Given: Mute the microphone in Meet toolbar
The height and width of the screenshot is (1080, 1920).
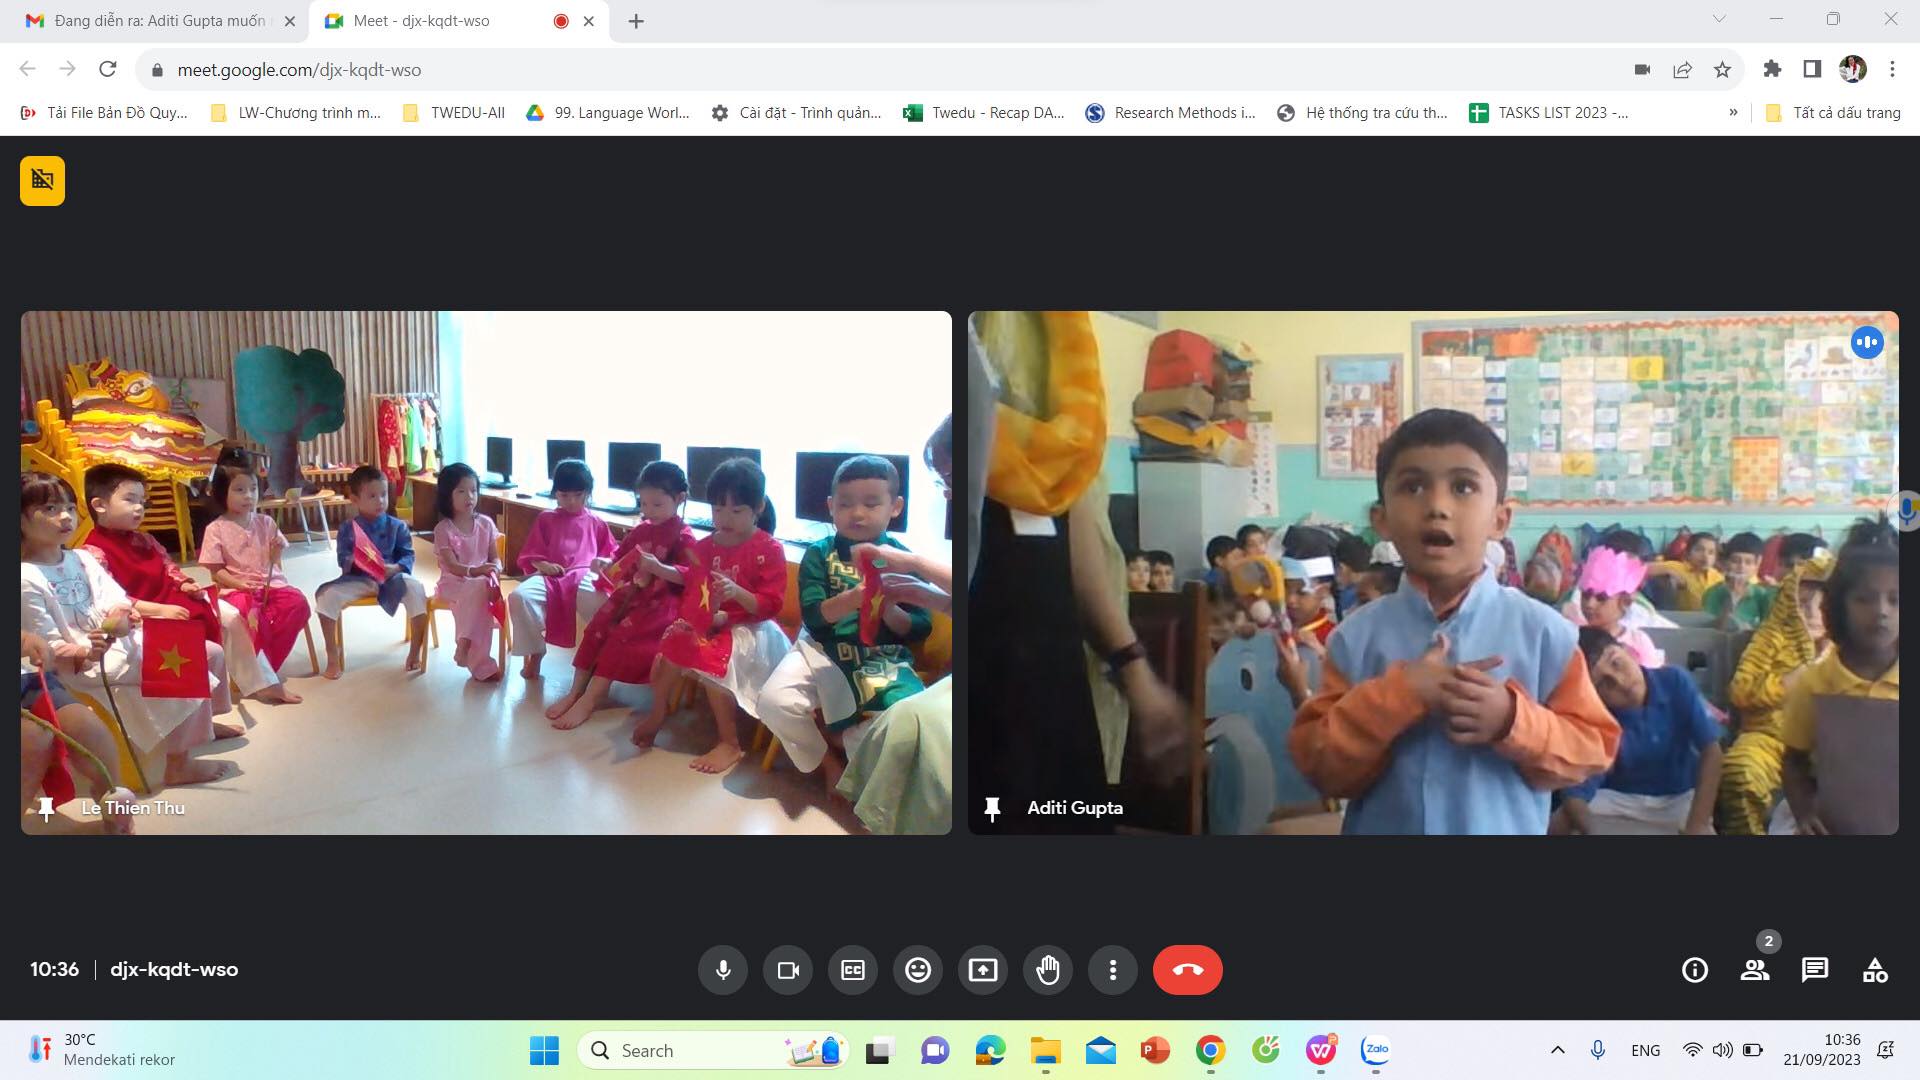Looking at the screenshot, I should coord(723,970).
